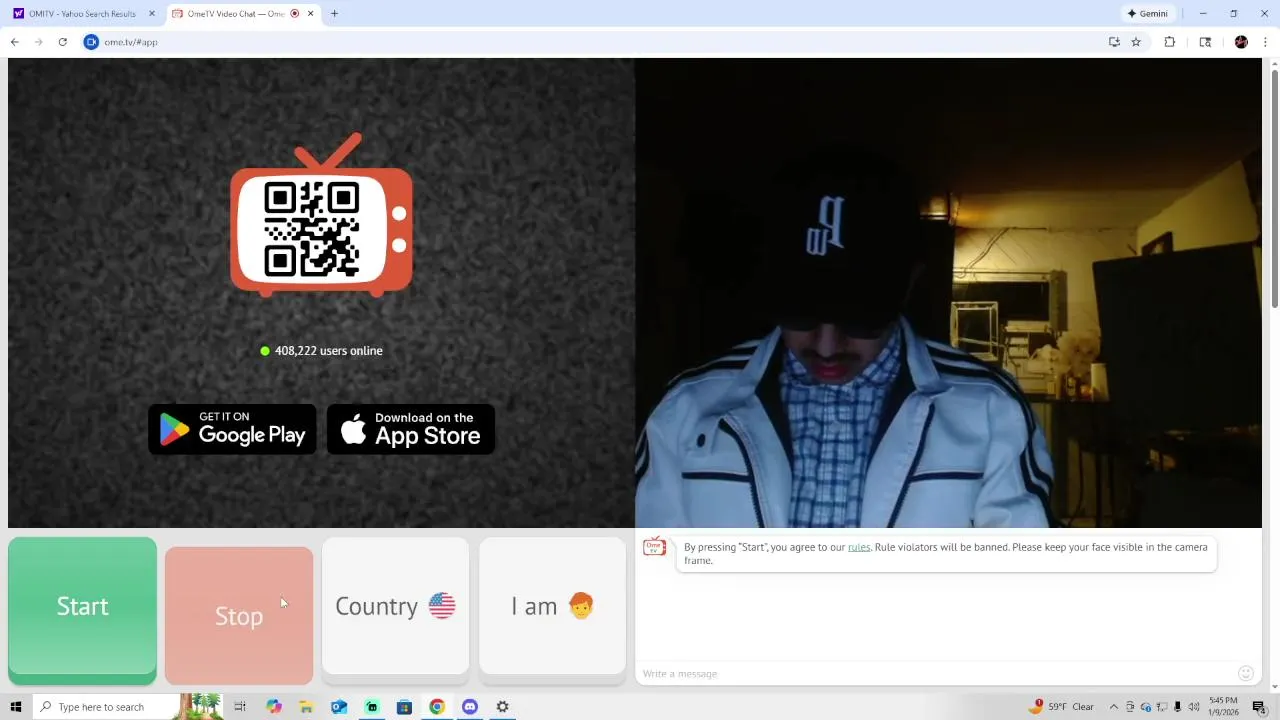The image size is (1280, 720).
Task: Click the Write a message field
Action: 935,674
